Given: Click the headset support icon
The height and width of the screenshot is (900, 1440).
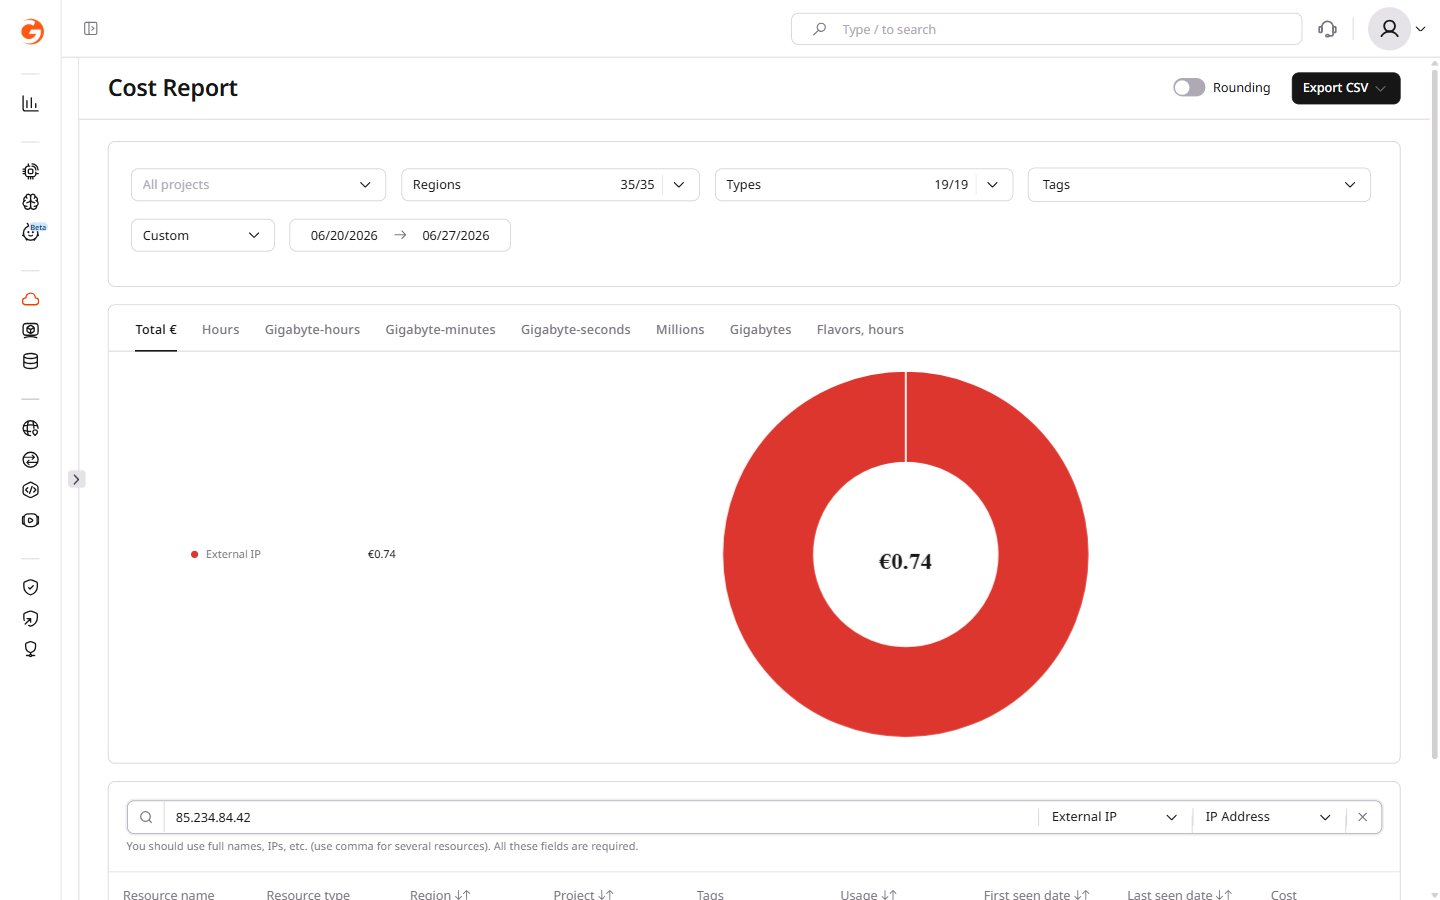Looking at the screenshot, I should 1328,29.
